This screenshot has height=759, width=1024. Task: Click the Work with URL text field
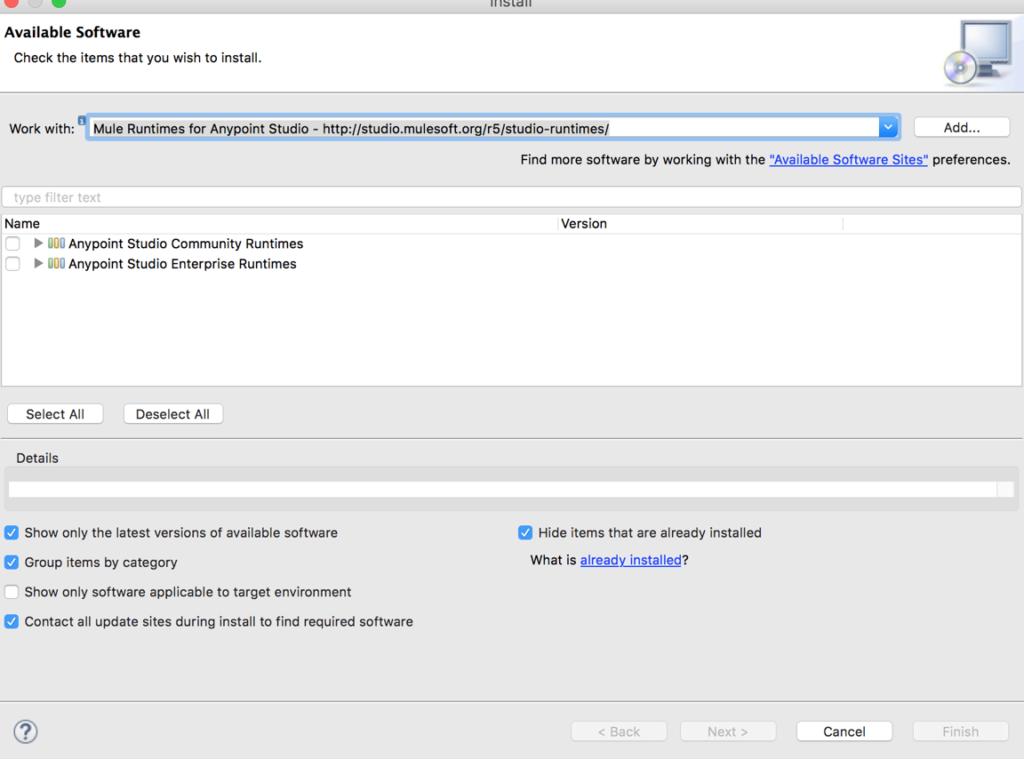[x=483, y=128]
